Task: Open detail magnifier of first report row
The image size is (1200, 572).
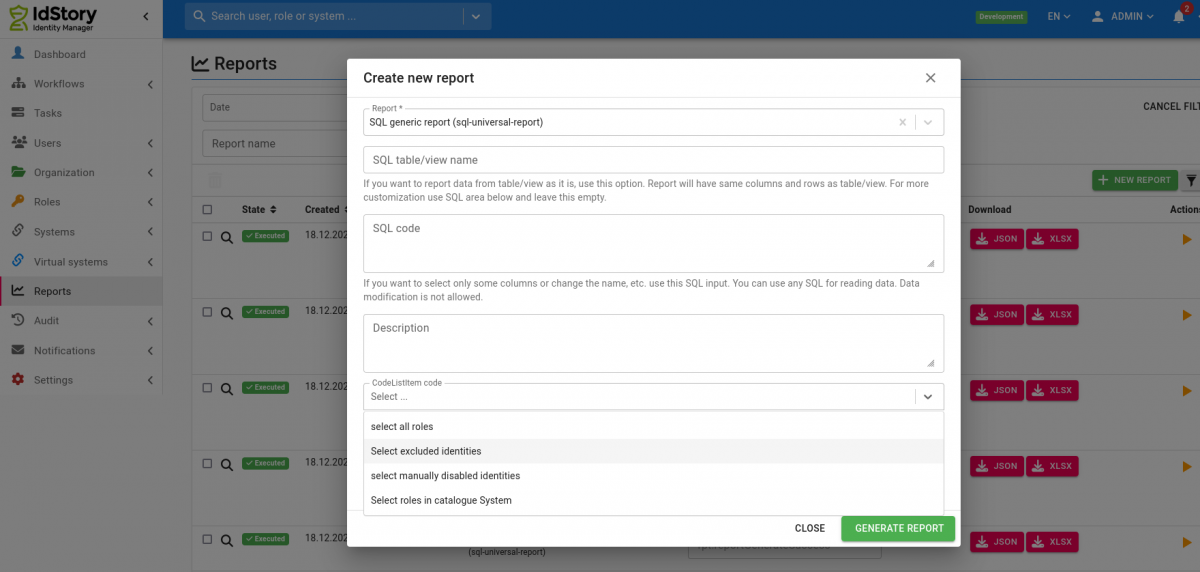Action: (227, 238)
